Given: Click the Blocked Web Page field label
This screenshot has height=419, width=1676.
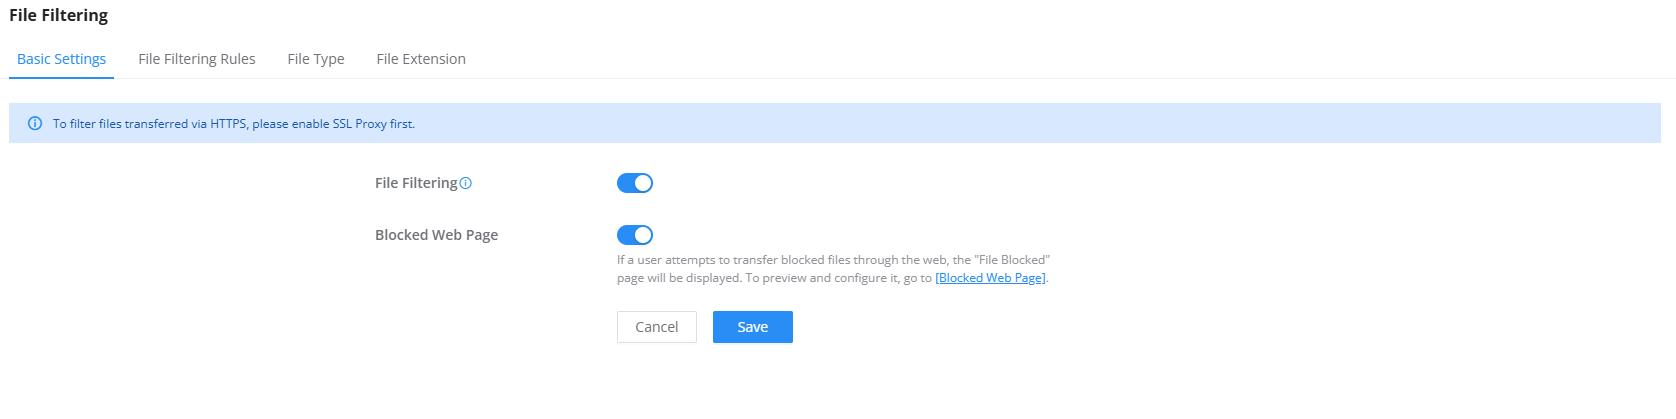Looking at the screenshot, I should (x=436, y=235).
